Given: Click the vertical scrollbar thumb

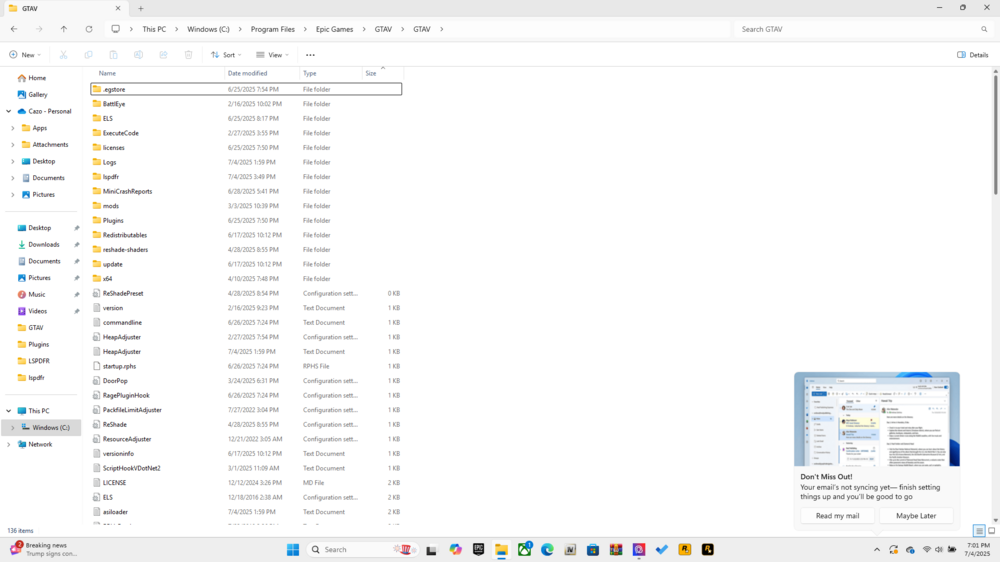Looking at the screenshot, I should click(996, 135).
